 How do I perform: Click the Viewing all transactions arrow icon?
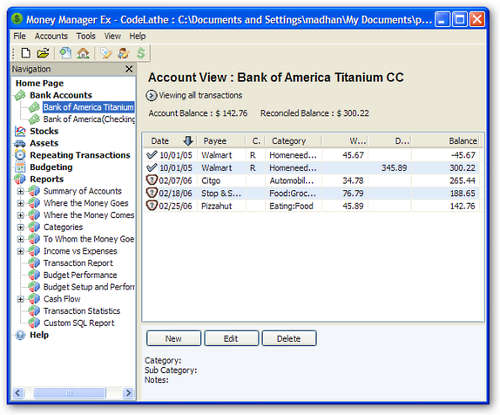click(151, 96)
